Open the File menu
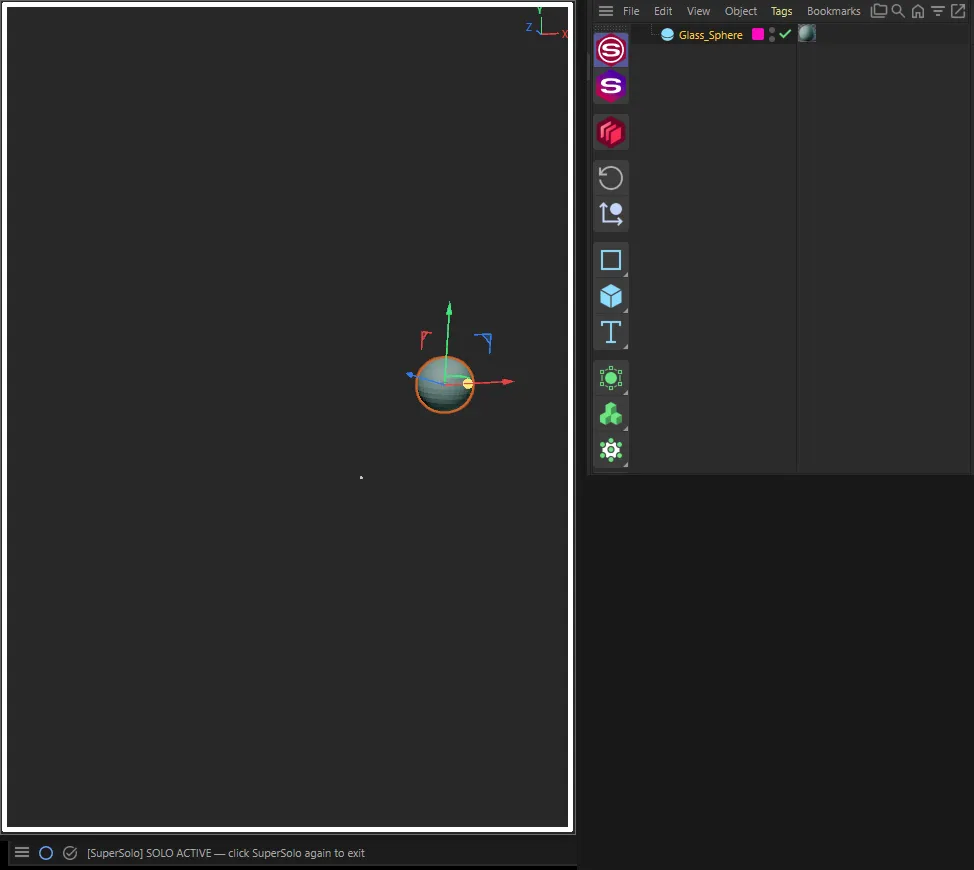The image size is (974, 870). [631, 11]
